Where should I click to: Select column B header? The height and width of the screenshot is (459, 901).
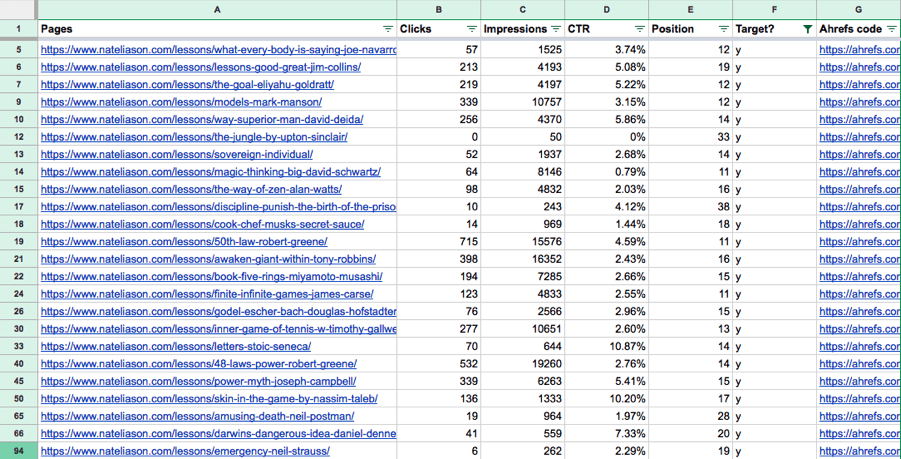point(438,9)
